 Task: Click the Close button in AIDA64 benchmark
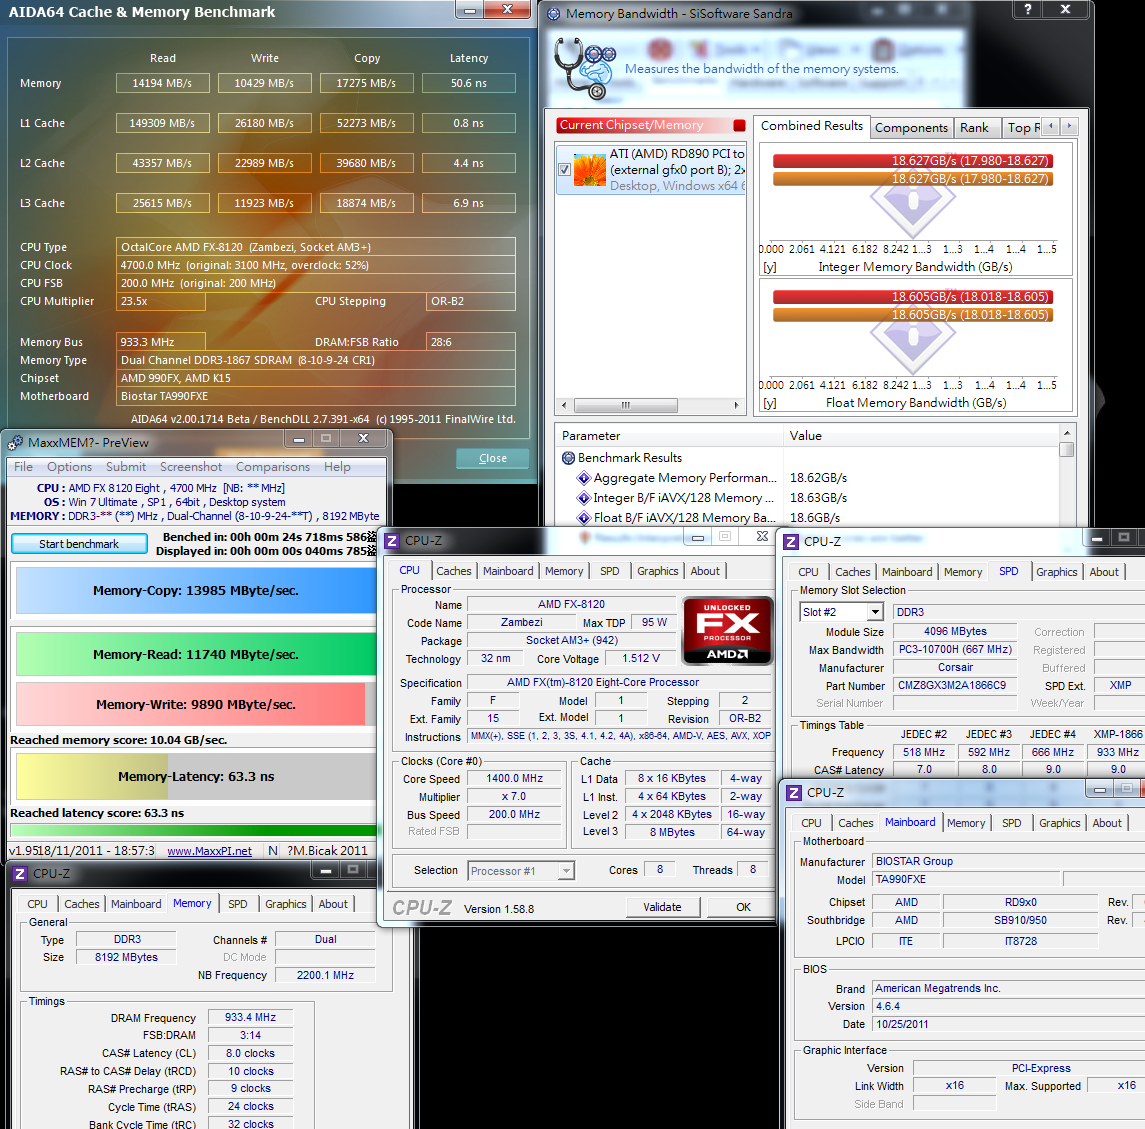coord(492,458)
